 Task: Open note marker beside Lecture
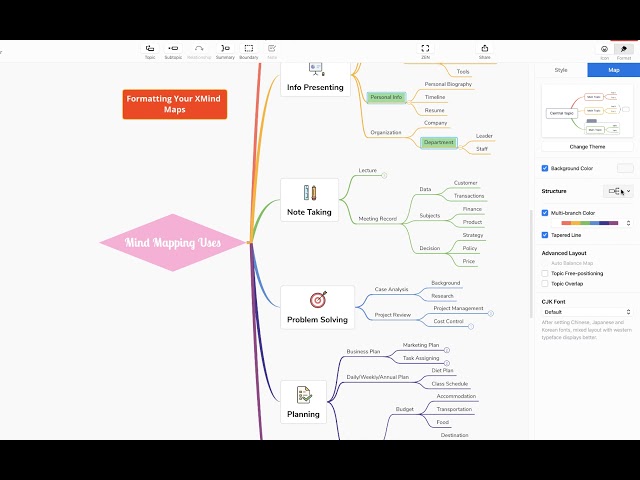[x=384, y=176]
